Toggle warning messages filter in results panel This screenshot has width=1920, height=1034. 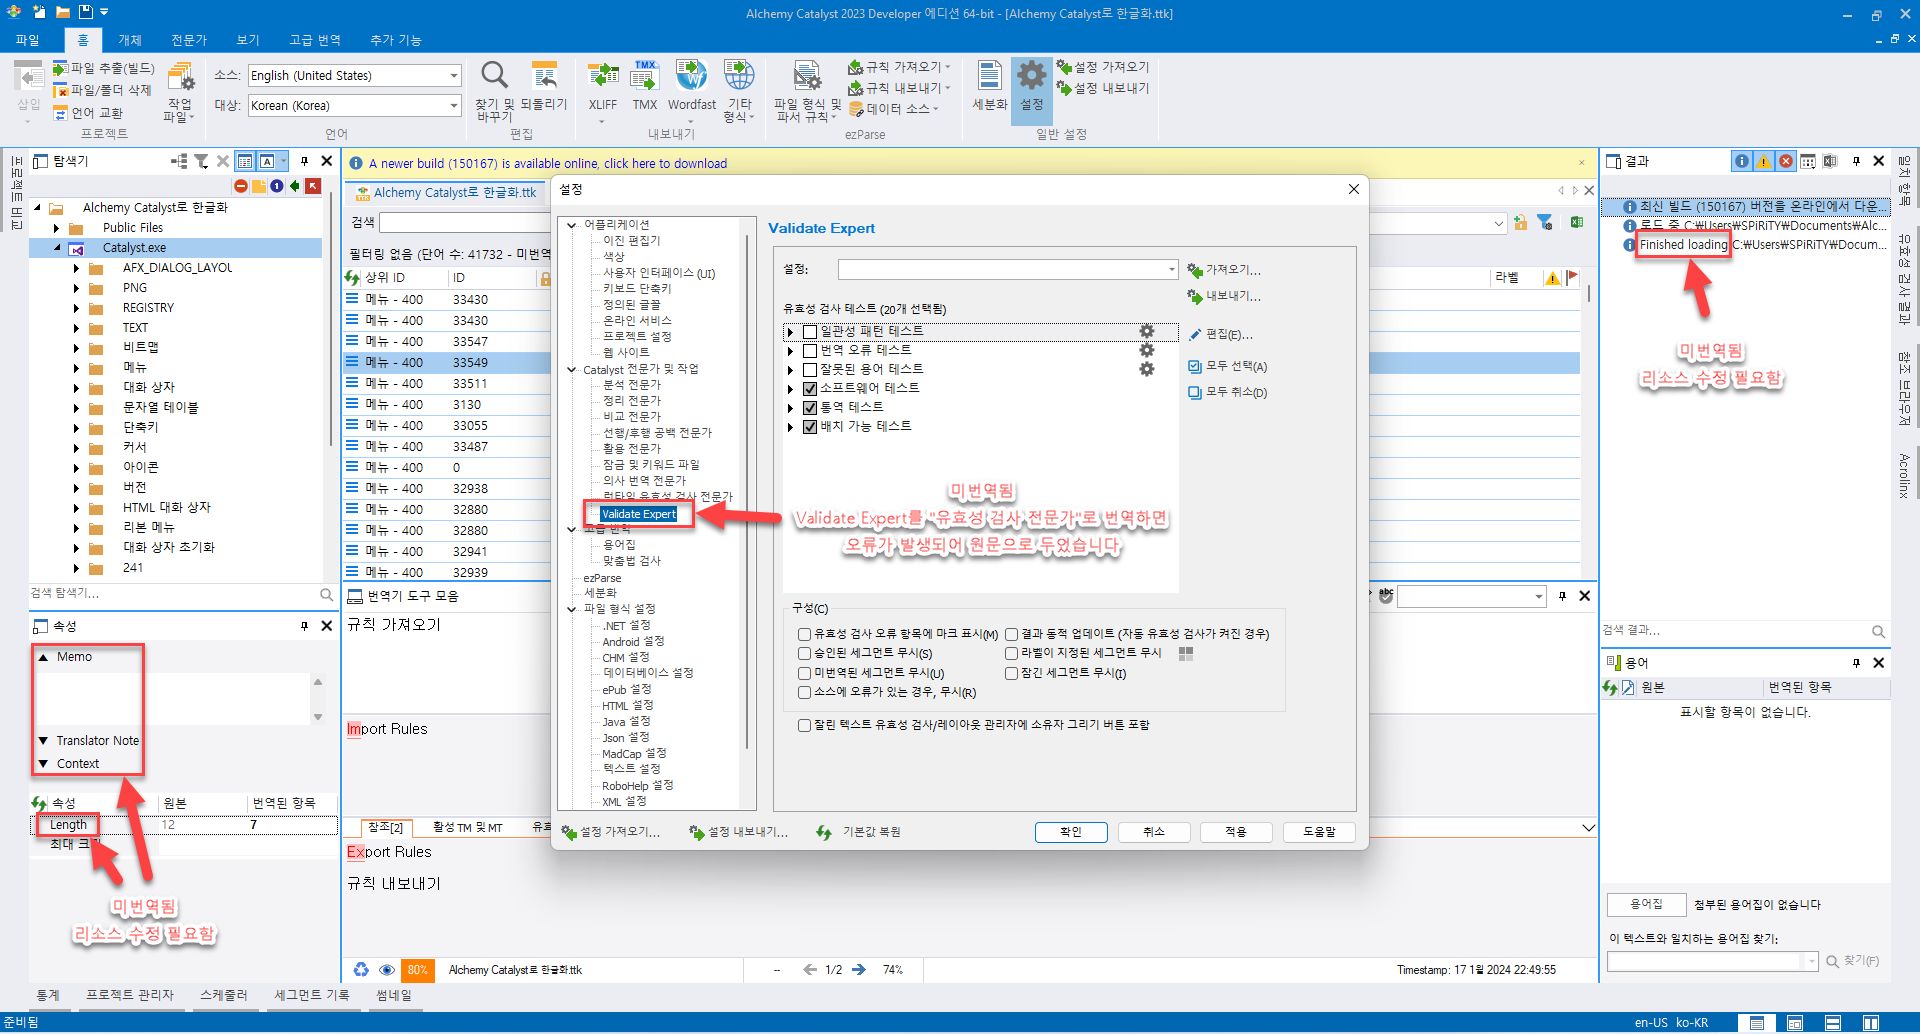[x=1764, y=161]
